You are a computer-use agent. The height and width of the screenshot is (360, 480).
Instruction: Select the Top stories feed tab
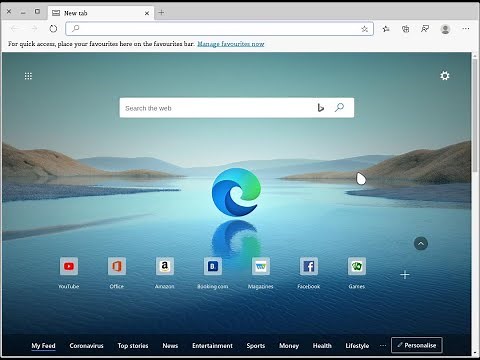click(x=133, y=346)
